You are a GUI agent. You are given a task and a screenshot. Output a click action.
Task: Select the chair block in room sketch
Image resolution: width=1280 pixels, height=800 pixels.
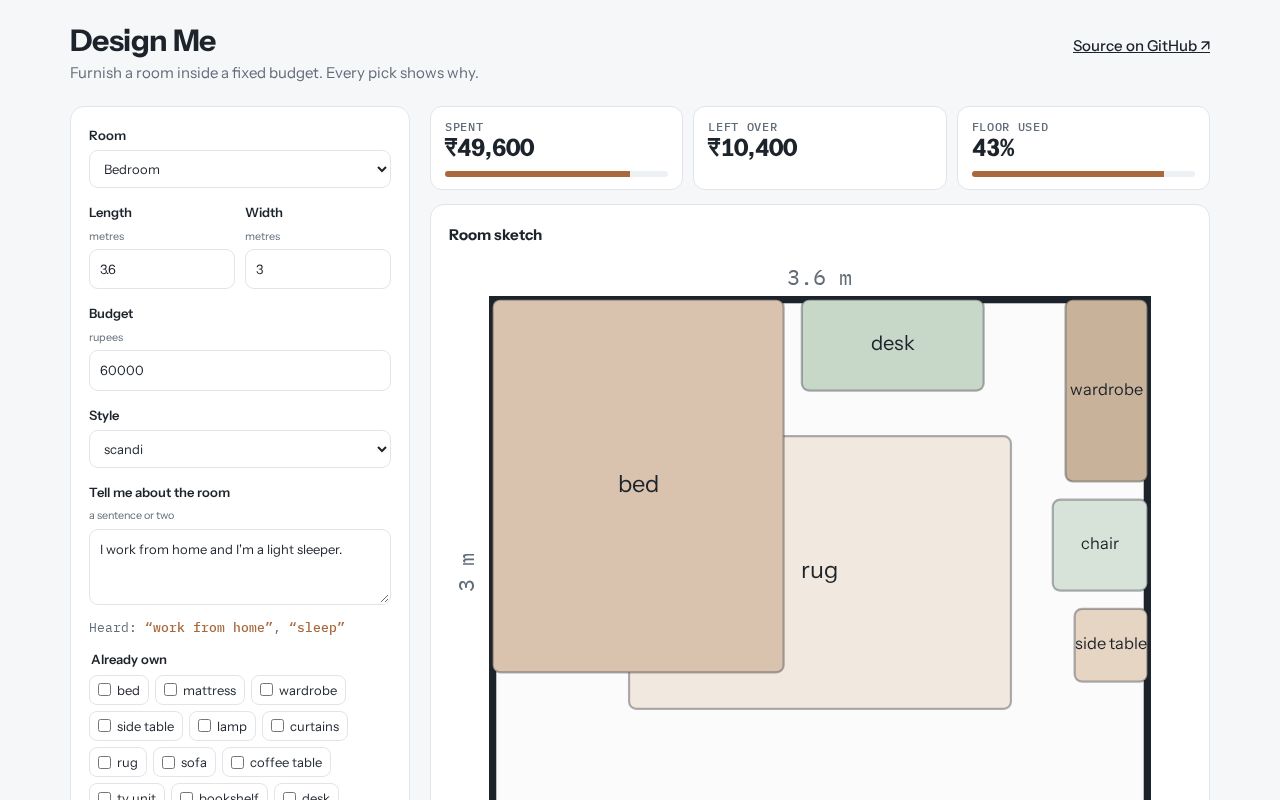coord(1100,545)
